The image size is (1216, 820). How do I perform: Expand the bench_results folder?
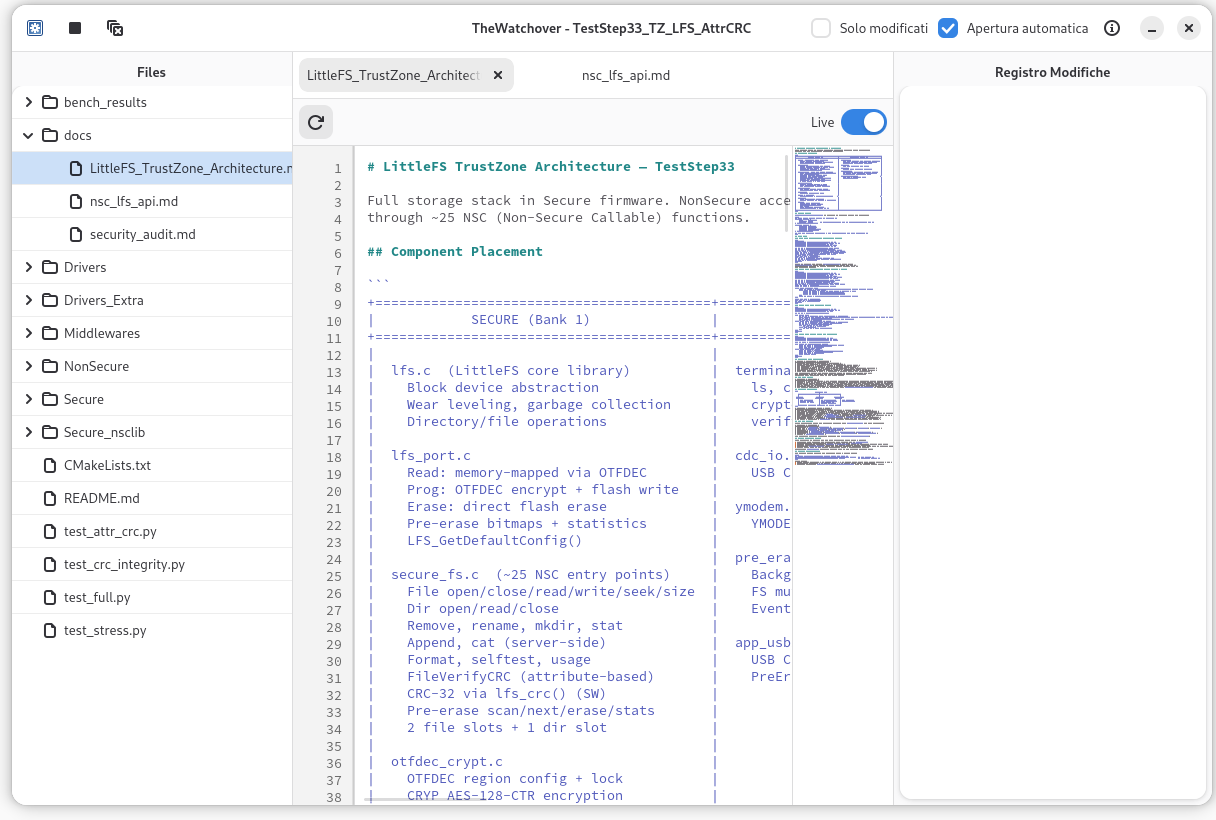[x=28, y=102]
